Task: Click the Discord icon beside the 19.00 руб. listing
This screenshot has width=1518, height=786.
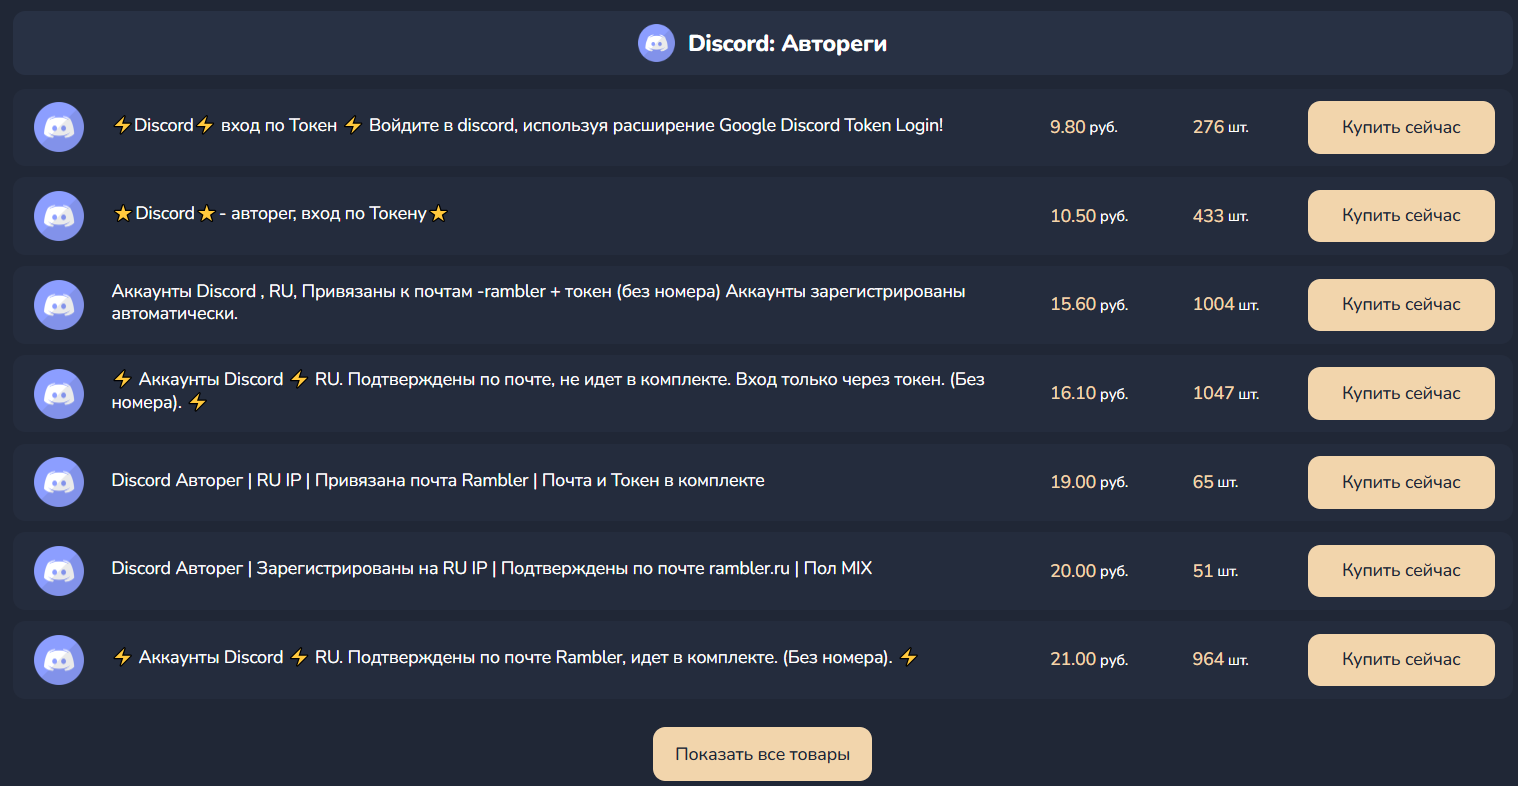Action: click(x=59, y=482)
